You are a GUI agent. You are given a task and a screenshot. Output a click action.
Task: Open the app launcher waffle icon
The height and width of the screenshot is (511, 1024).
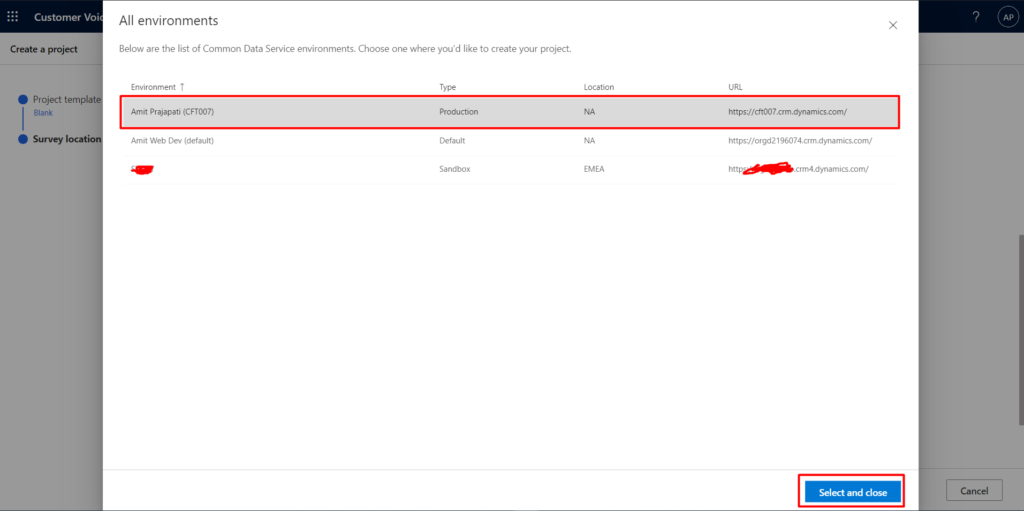tap(12, 17)
